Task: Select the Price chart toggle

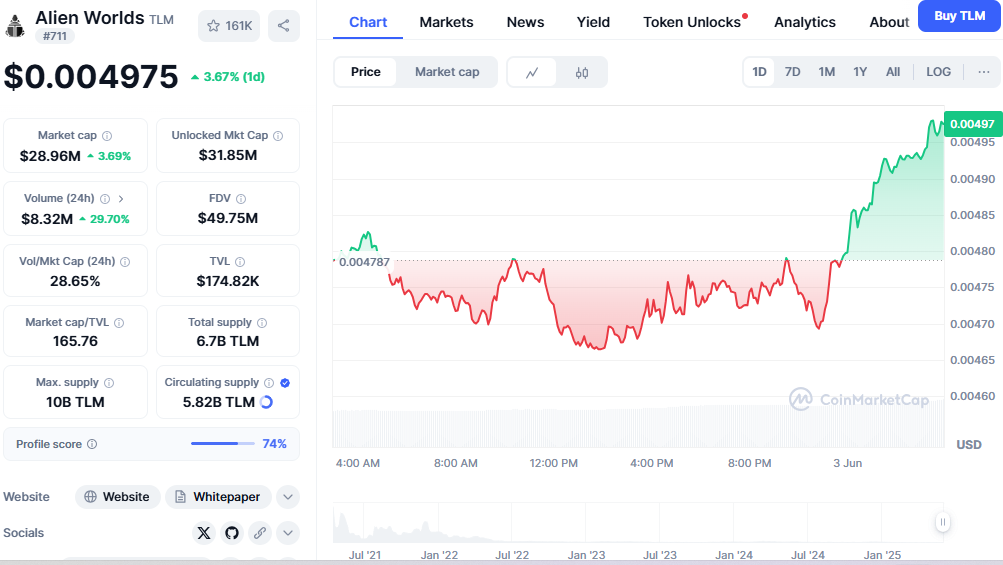Action: point(366,72)
